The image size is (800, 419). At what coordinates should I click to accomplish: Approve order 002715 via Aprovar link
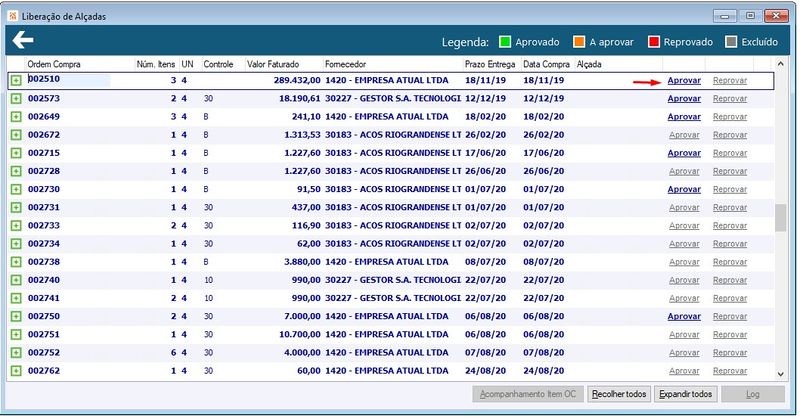click(x=684, y=153)
